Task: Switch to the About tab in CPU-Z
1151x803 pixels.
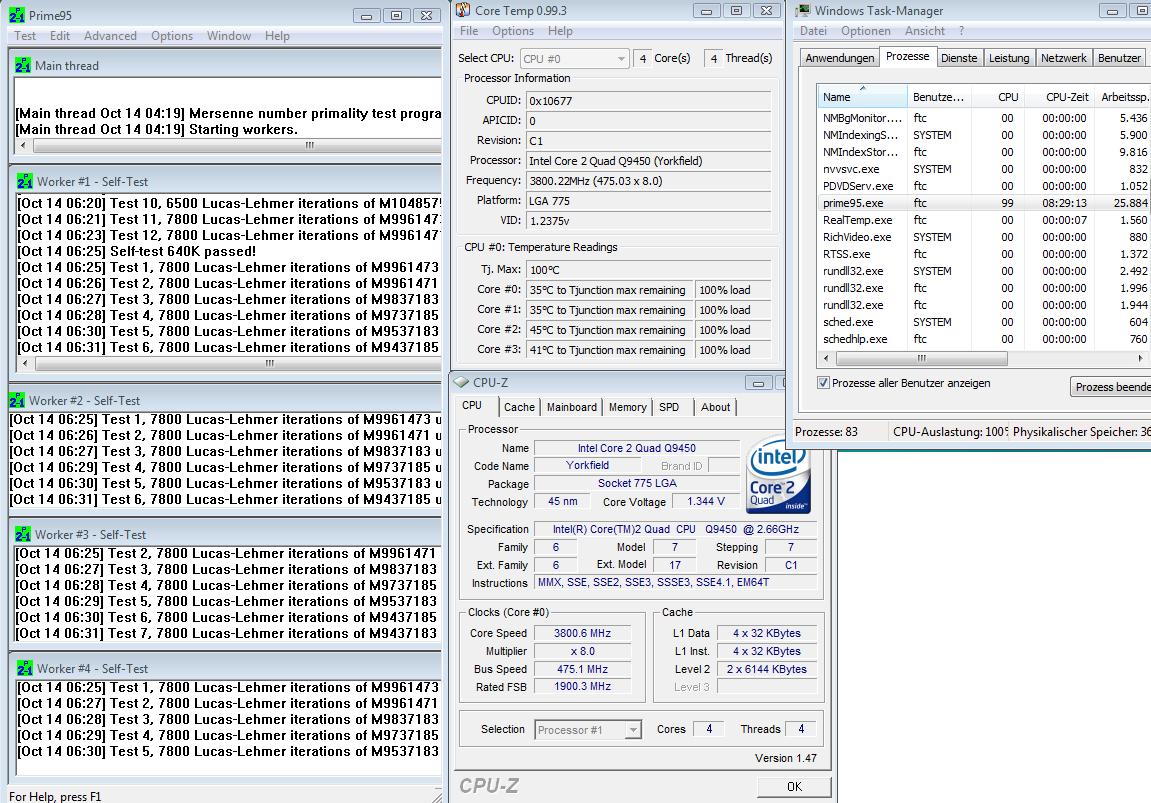Action: pos(716,407)
